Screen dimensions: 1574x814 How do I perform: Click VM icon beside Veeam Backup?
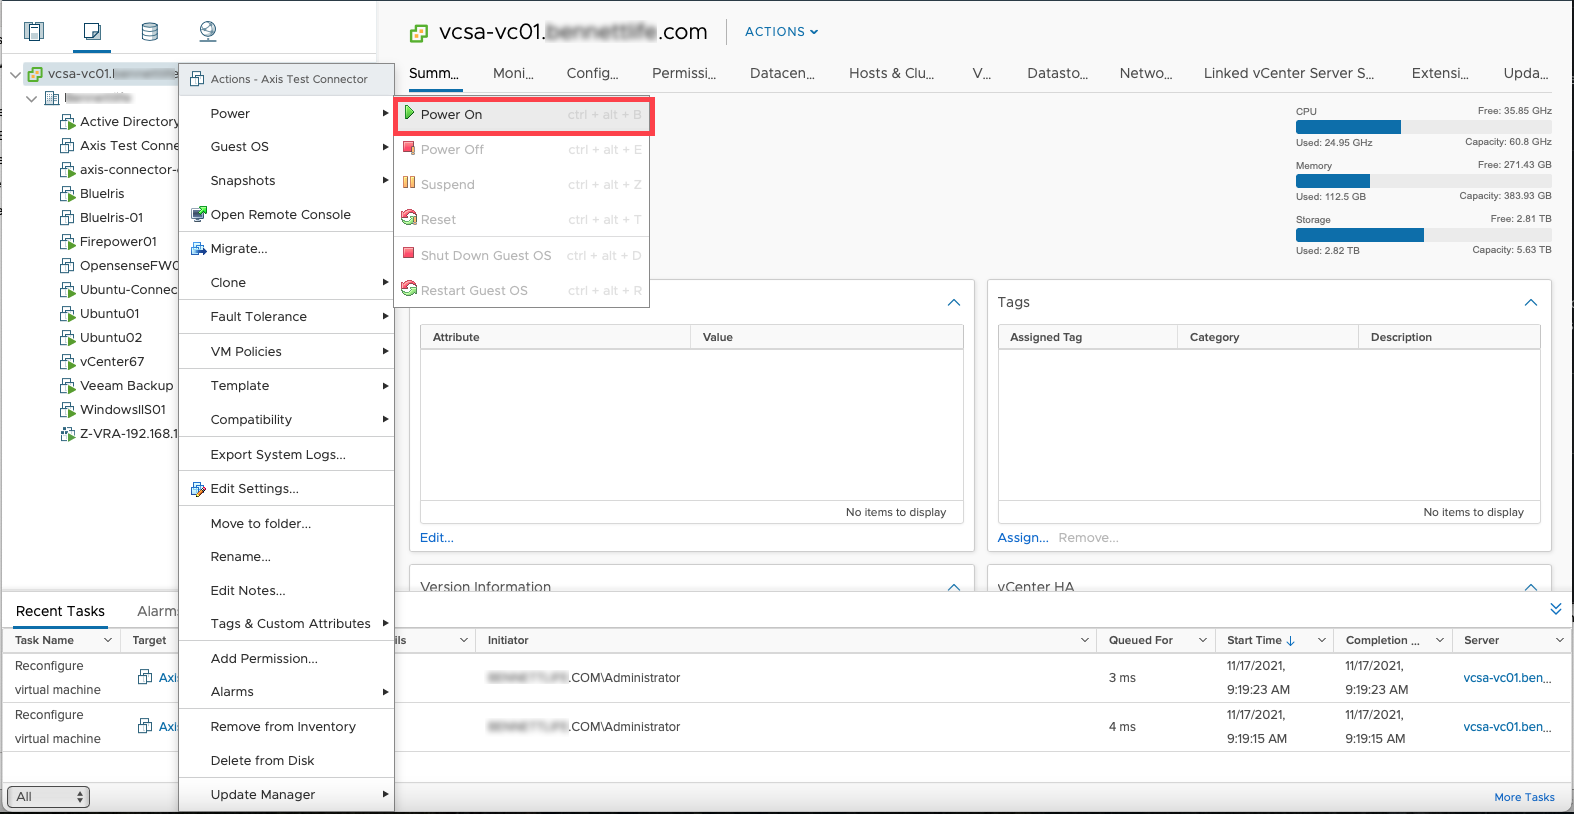pos(68,386)
